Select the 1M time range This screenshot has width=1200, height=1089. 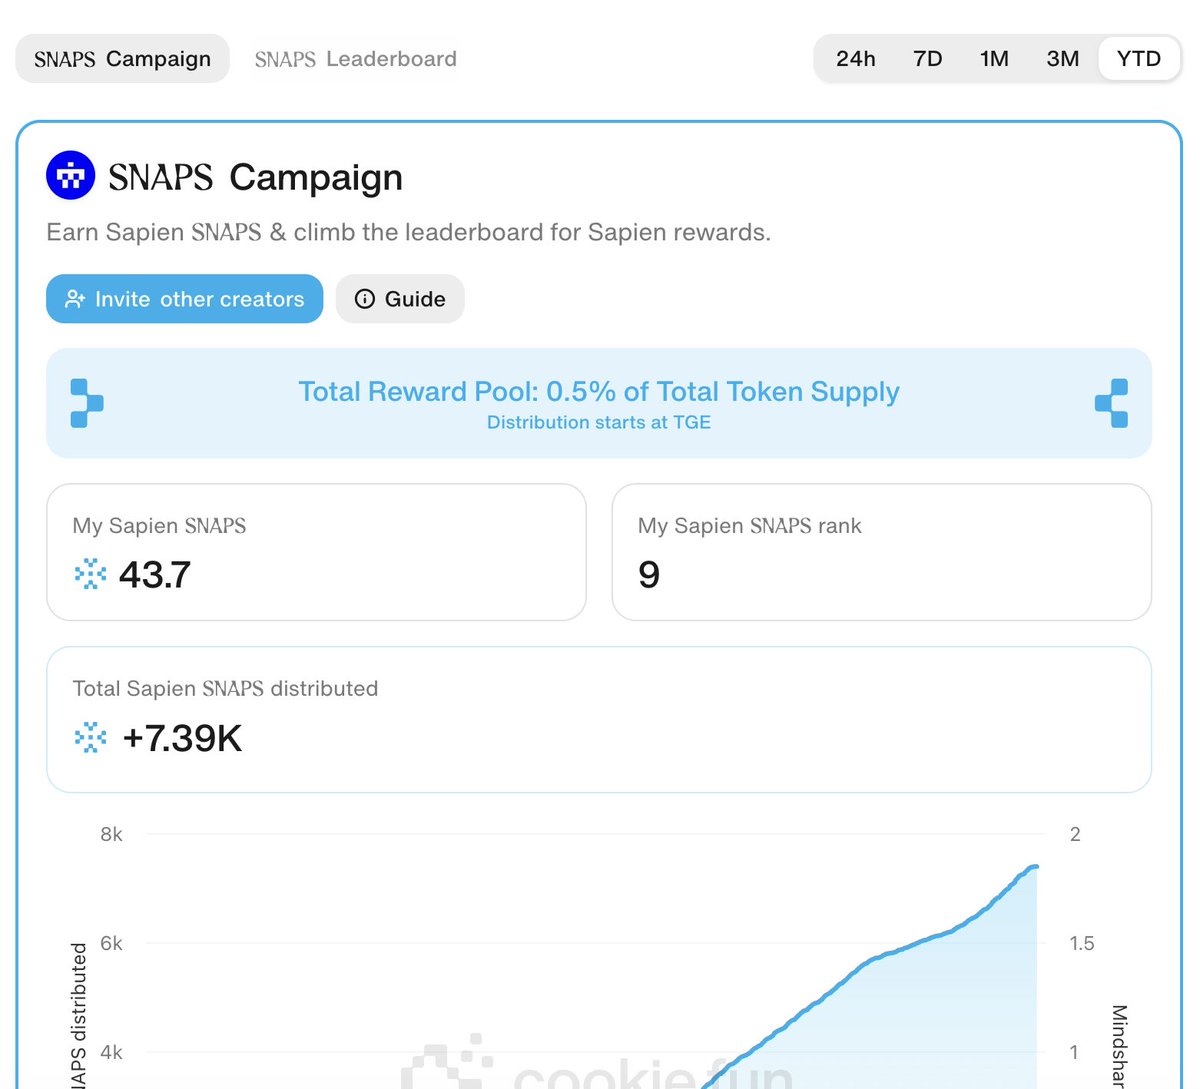[994, 59]
